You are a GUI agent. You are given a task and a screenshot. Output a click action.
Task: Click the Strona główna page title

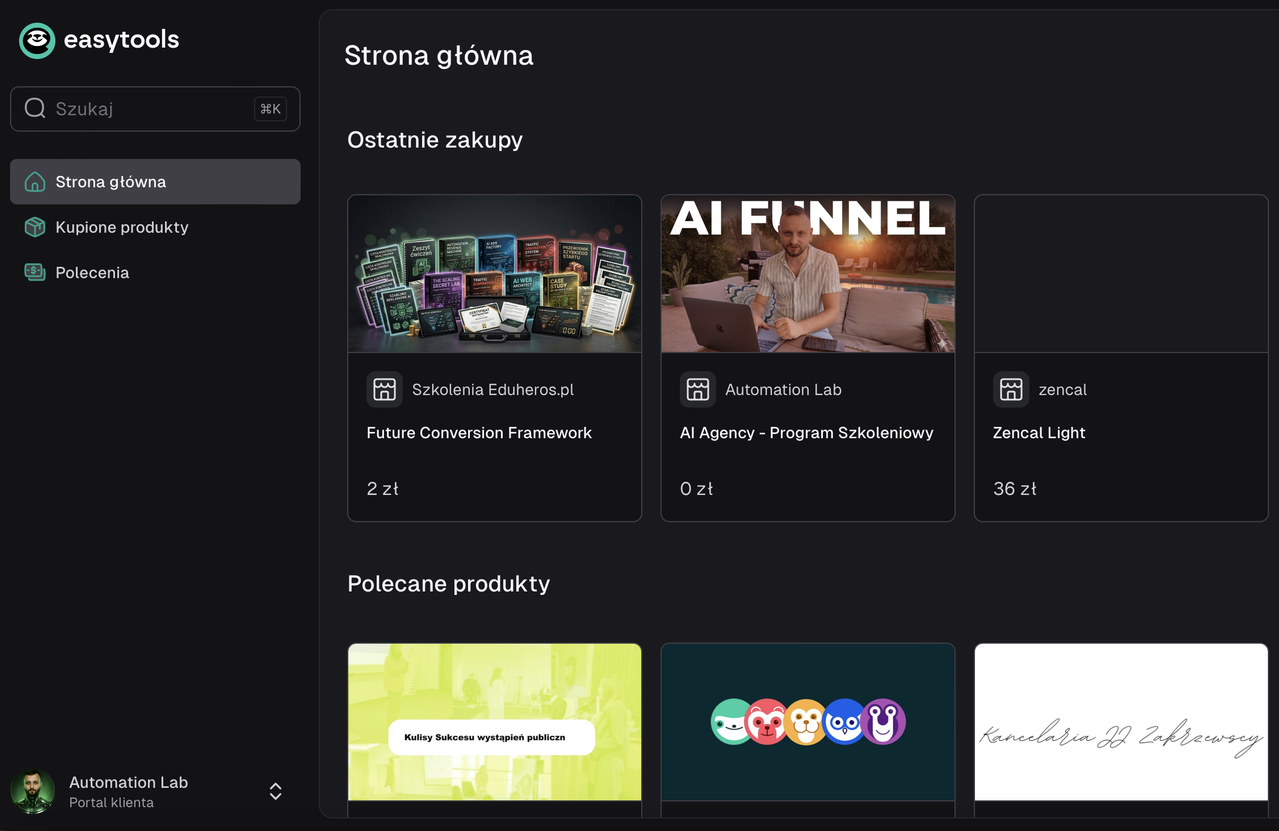click(x=439, y=55)
